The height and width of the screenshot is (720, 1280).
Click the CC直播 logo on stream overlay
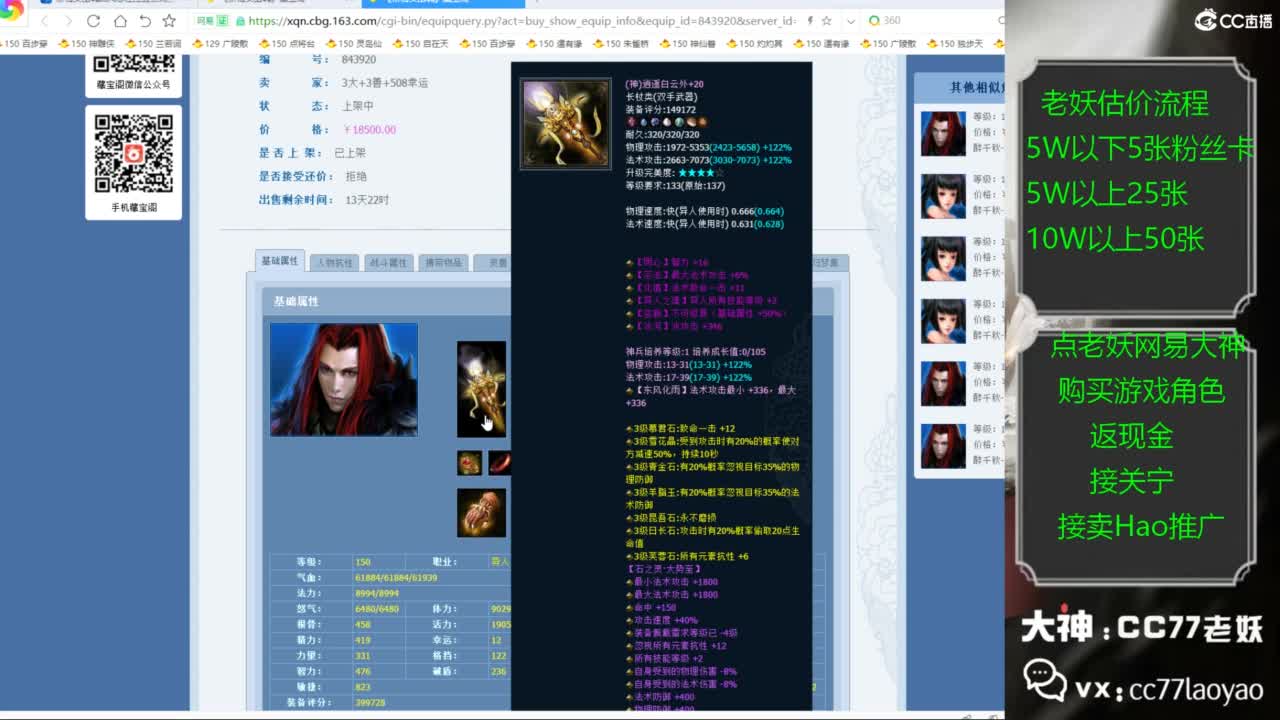(x=1233, y=19)
